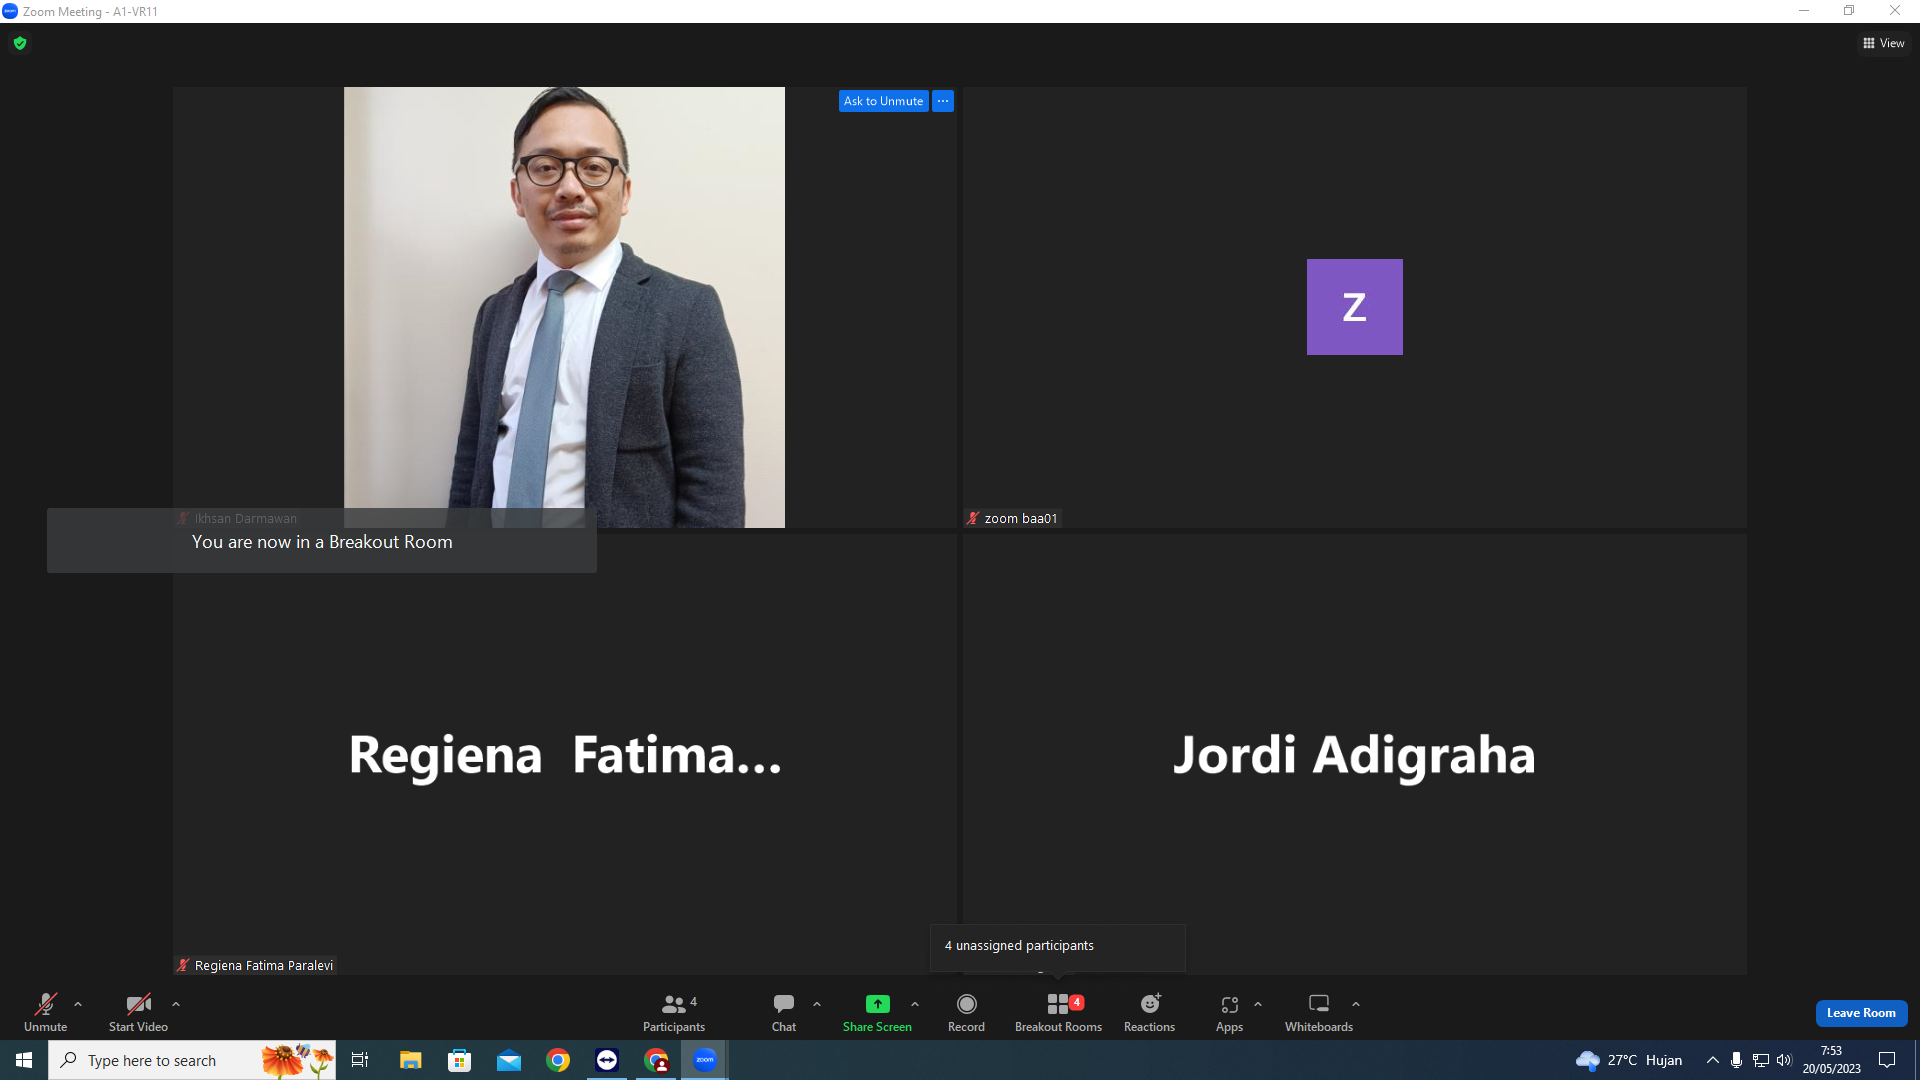Open weather widget showing 27°C Hujan
The image size is (1920, 1080).
1629,1060
